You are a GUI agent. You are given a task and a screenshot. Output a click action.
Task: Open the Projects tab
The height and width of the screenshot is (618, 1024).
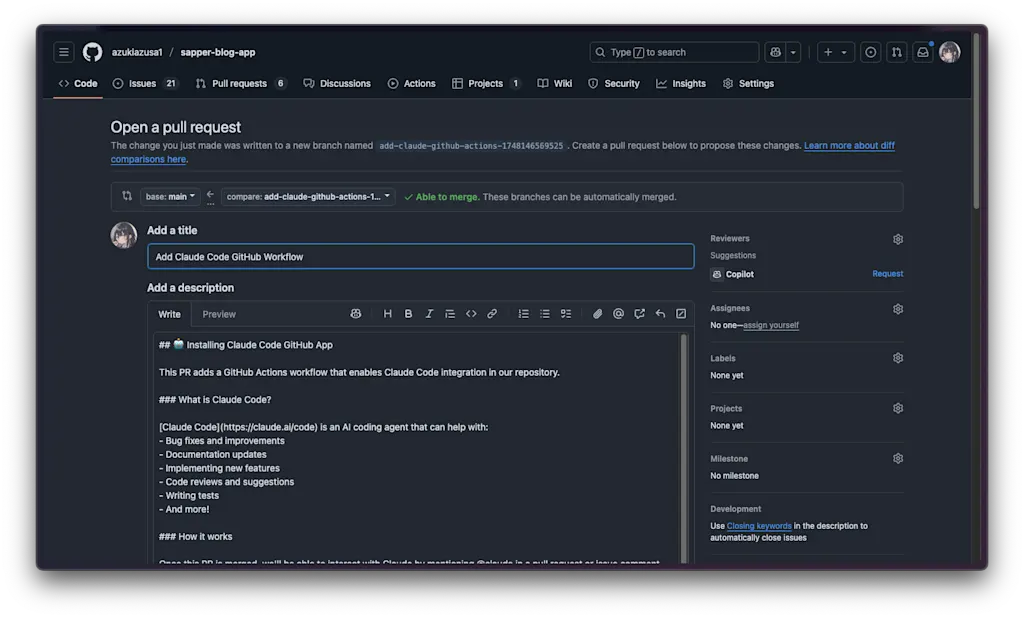pyautogui.click(x=486, y=84)
